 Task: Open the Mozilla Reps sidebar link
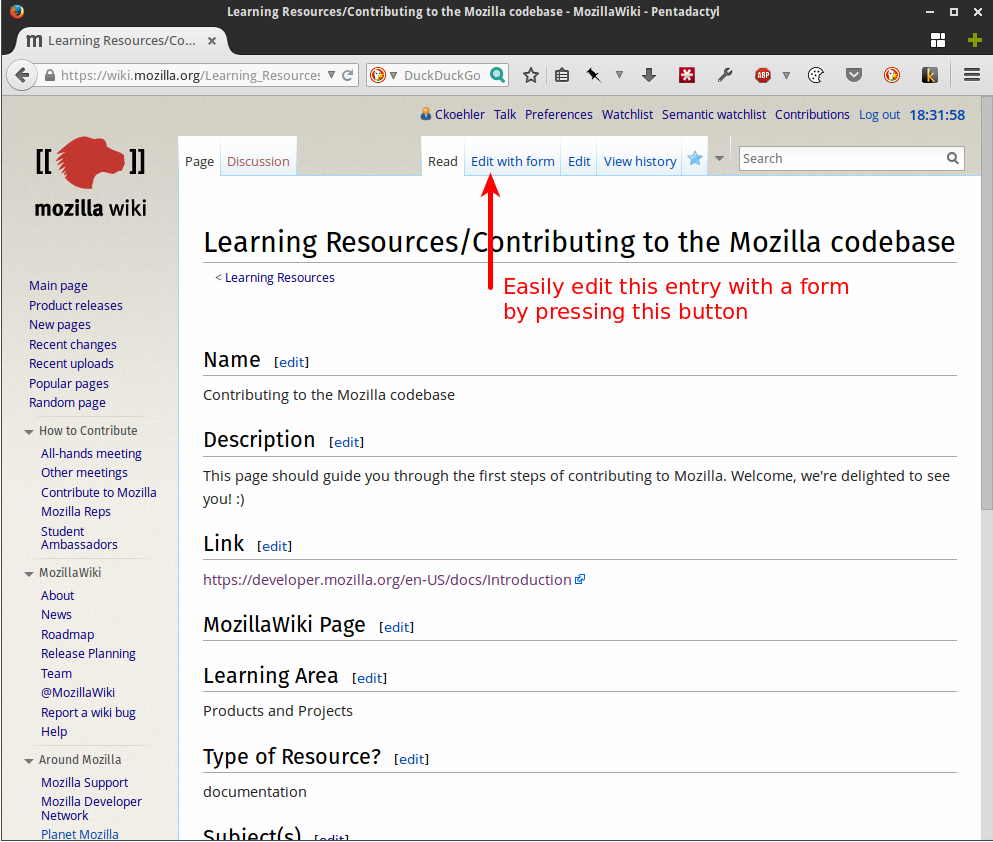(76, 512)
